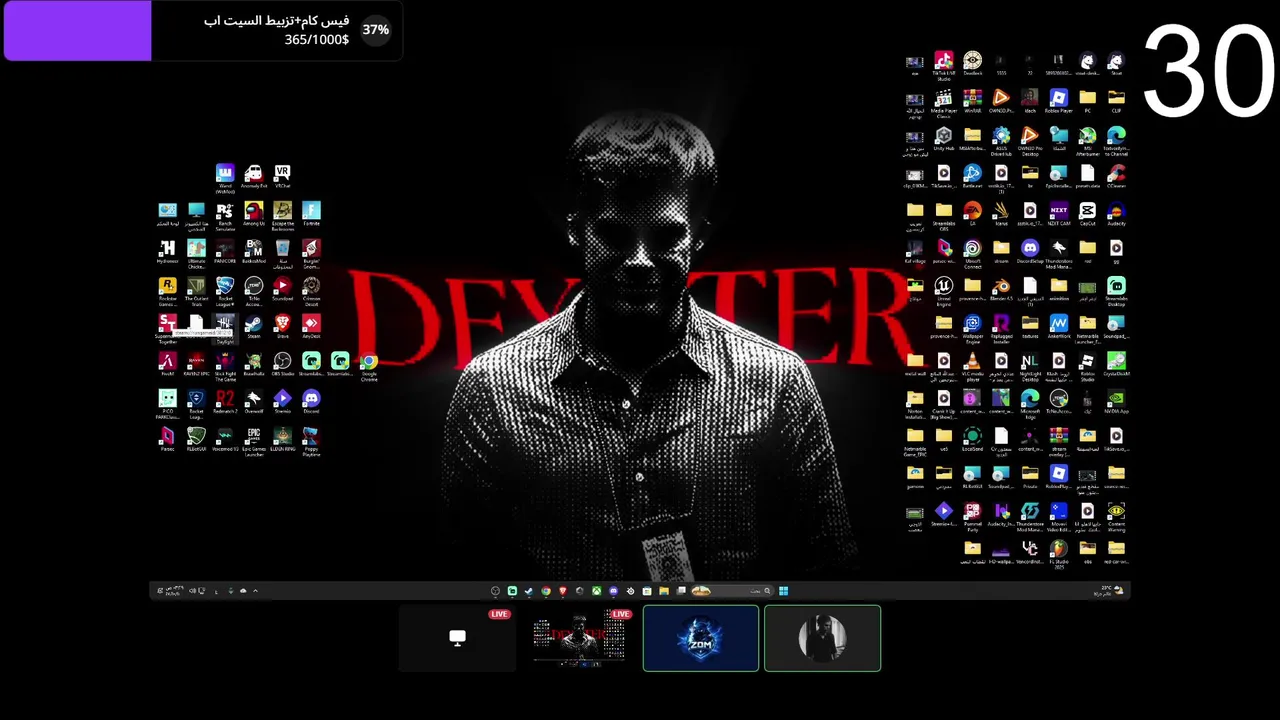
Task: Select the ZOM avatar participant thumbnail
Action: 700,638
